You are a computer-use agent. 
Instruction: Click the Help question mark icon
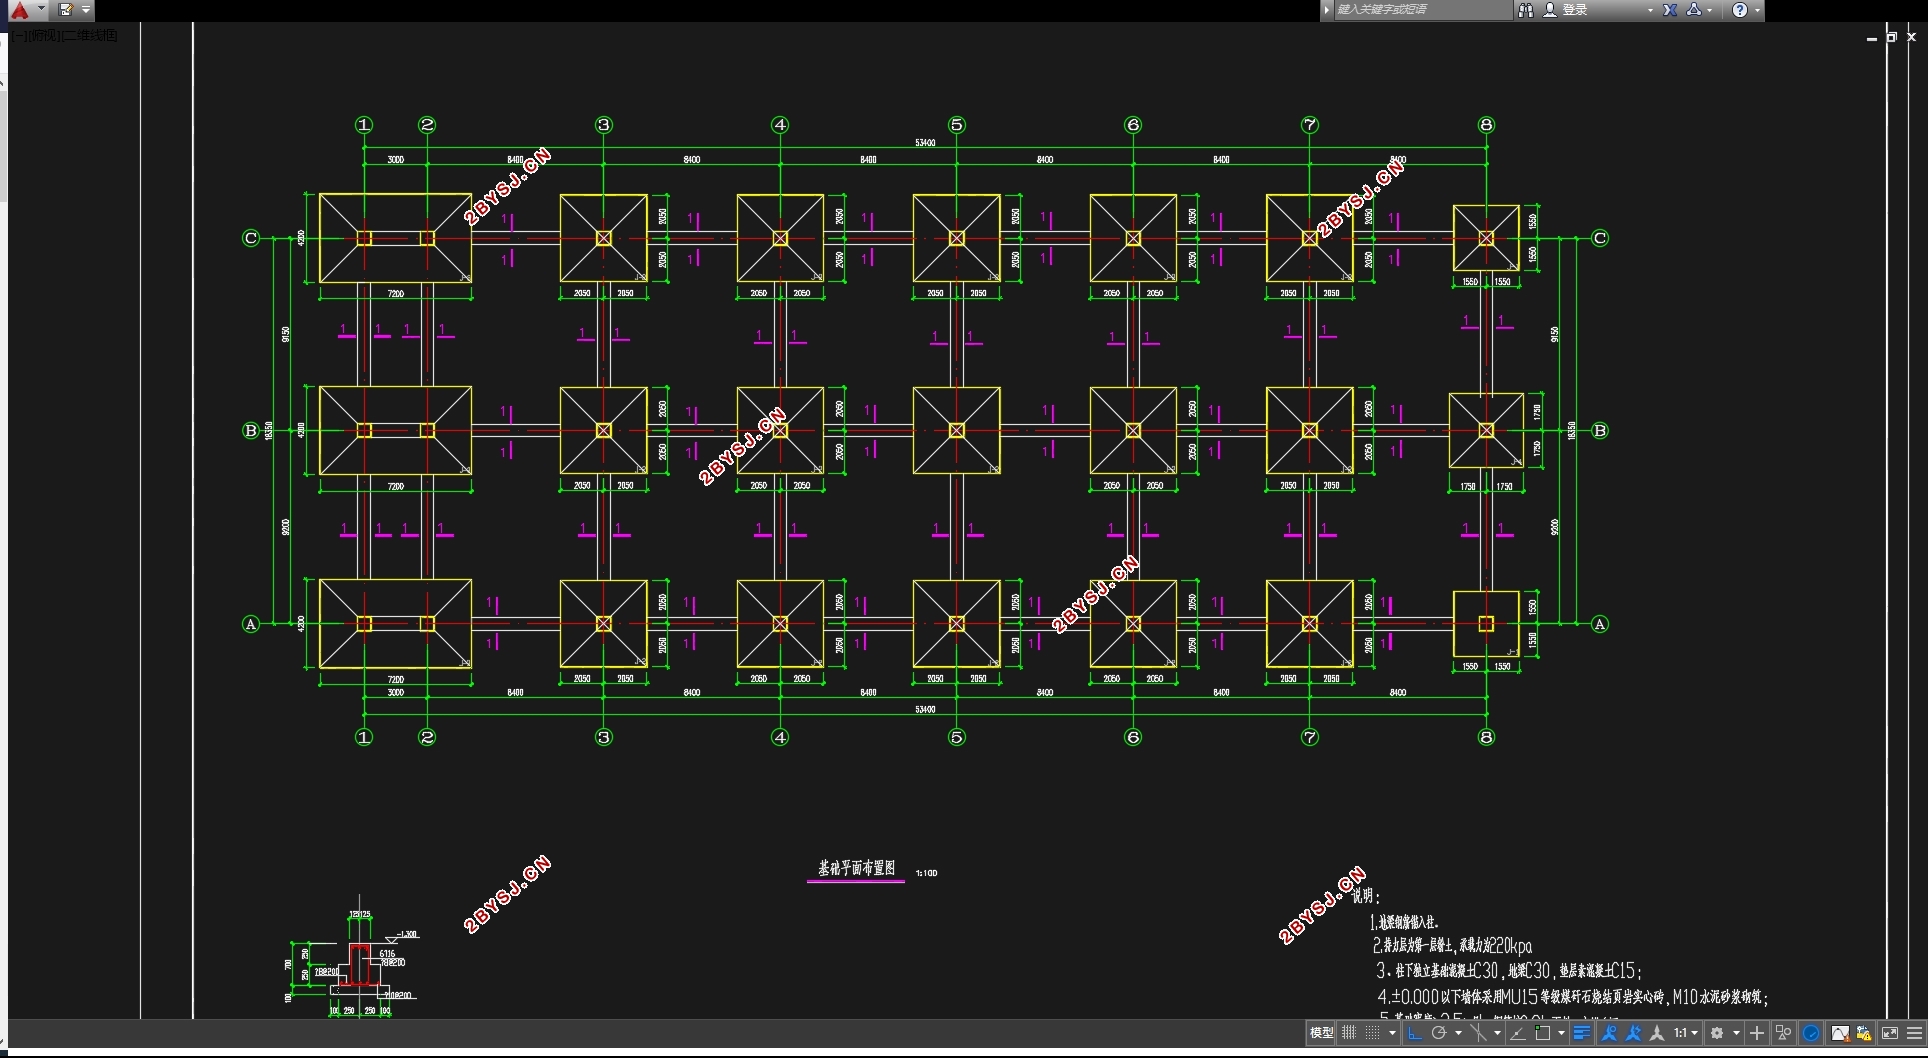pyautogui.click(x=1740, y=10)
